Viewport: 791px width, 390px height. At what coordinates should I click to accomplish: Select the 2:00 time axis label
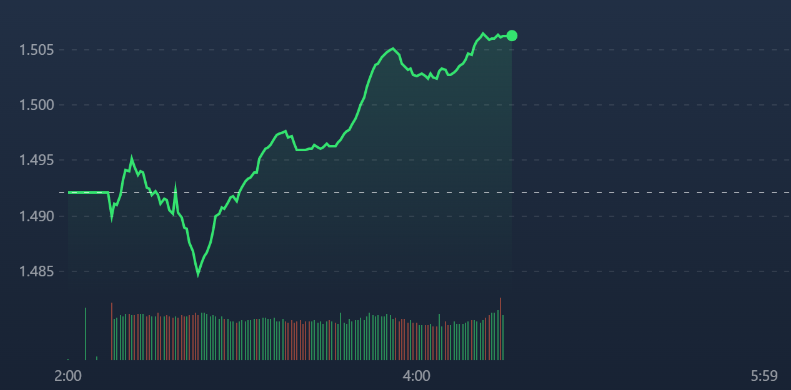pyautogui.click(x=68, y=376)
